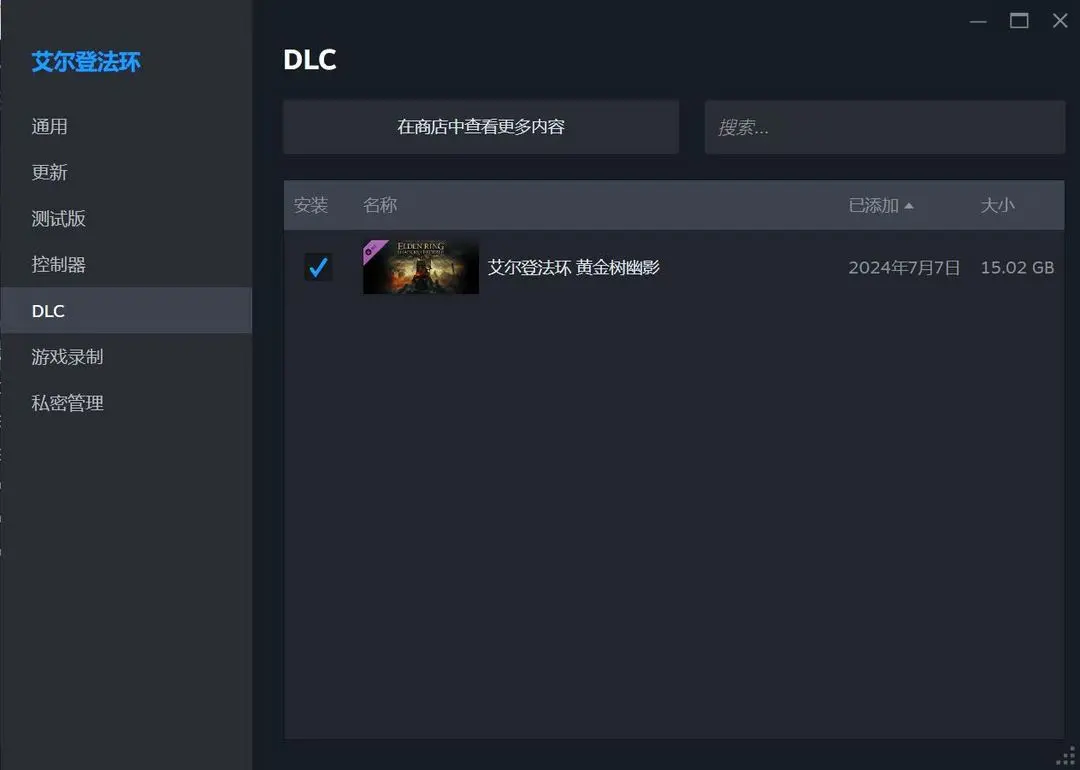The height and width of the screenshot is (770, 1080).
Task: Maximize the properties window
Action: [x=1019, y=21]
